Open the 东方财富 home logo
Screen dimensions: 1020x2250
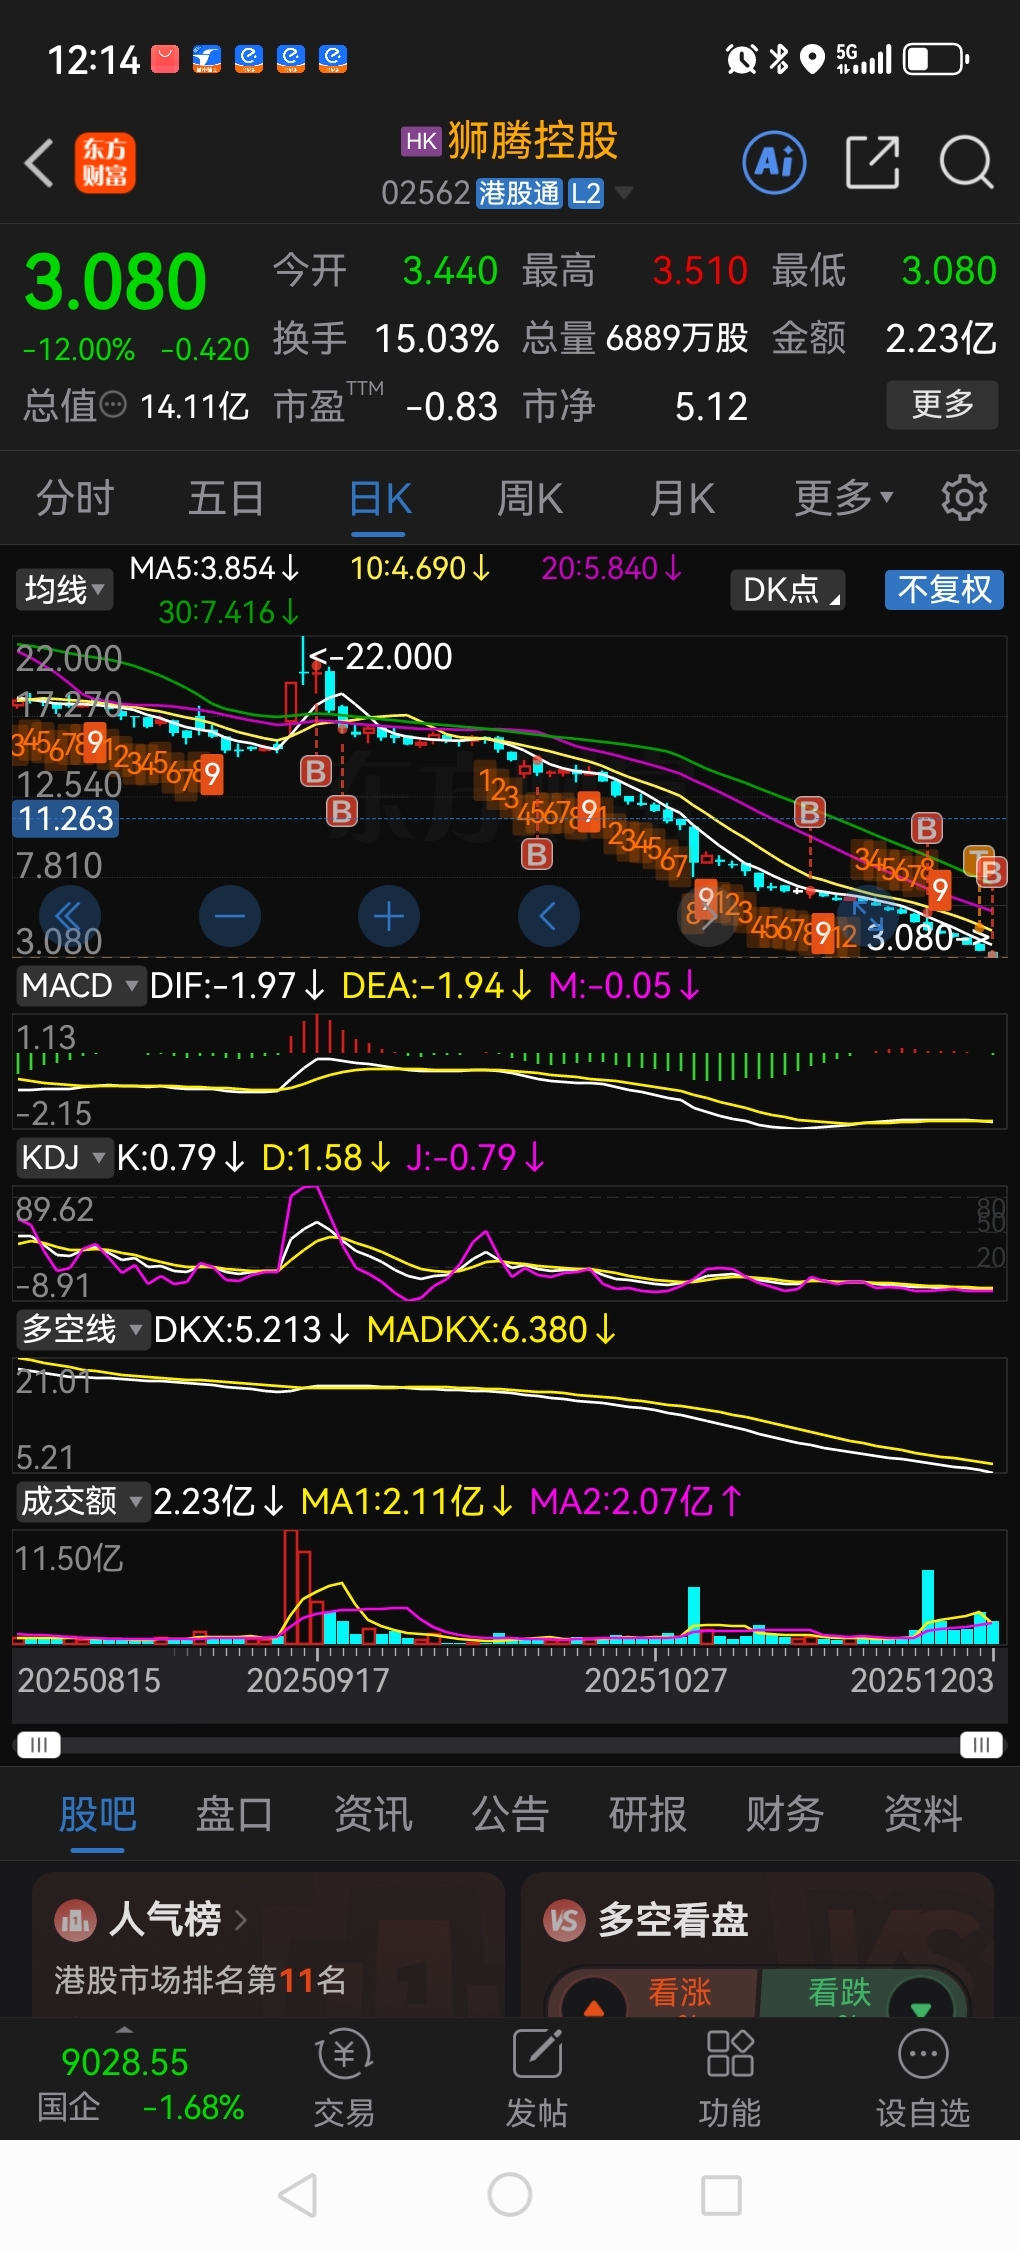click(x=104, y=163)
